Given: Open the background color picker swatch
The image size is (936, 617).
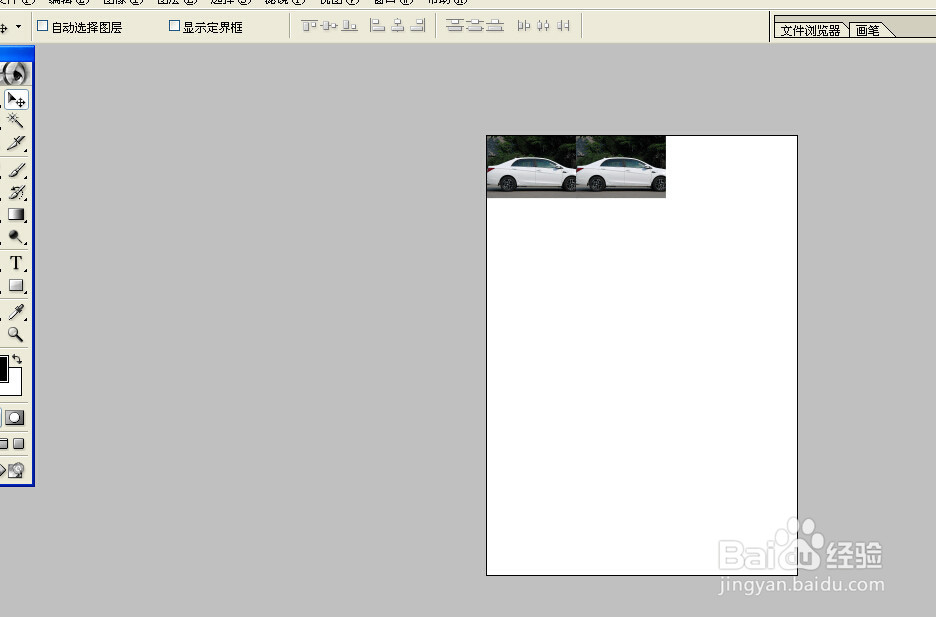Looking at the screenshot, I should pyautogui.click(x=16, y=387).
